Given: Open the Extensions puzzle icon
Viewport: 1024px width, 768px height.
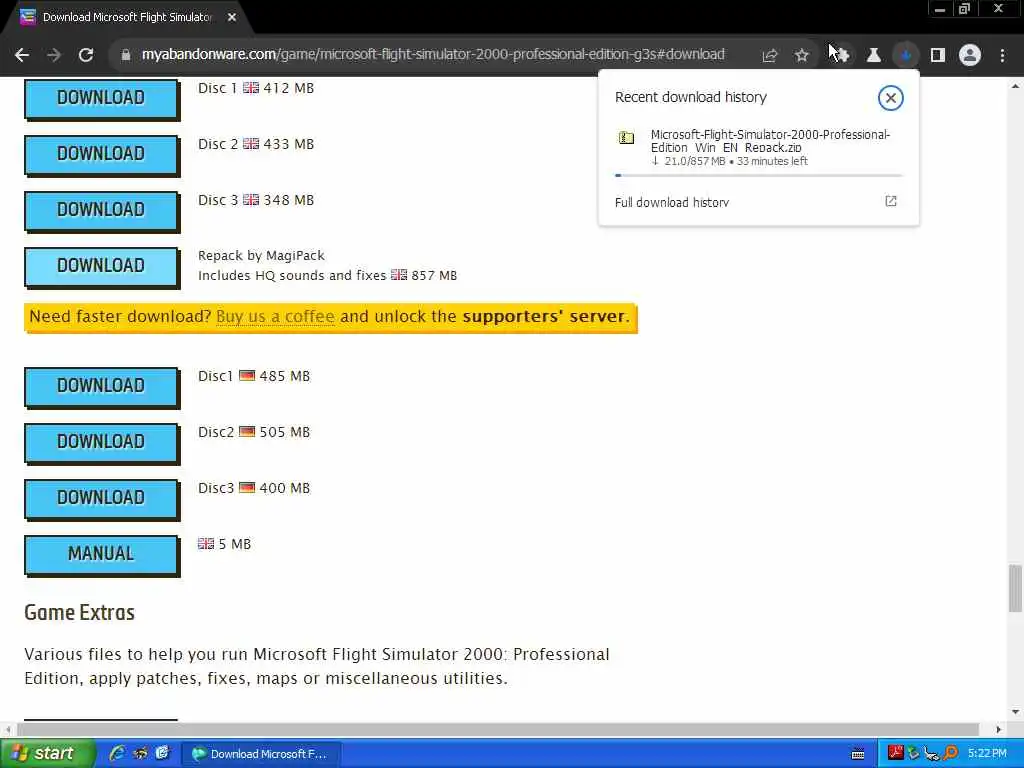Looking at the screenshot, I should (841, 56).
